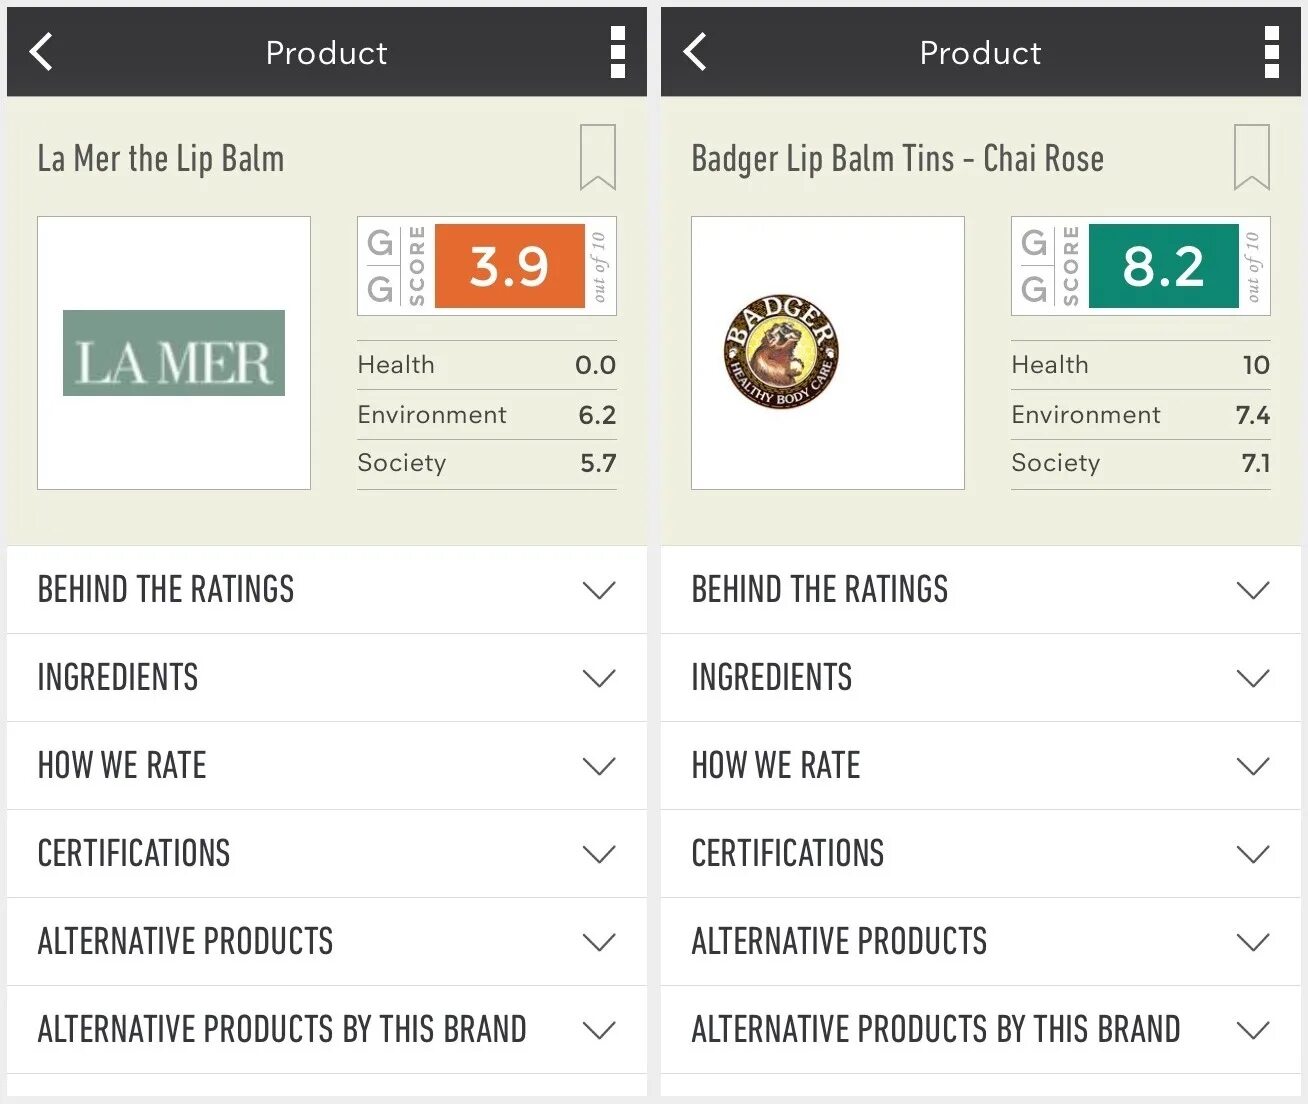Screen dimensions: 1308x1104
Task: Expand Behind the Ratings for La Mer
Action: click(x=326, y=590)
